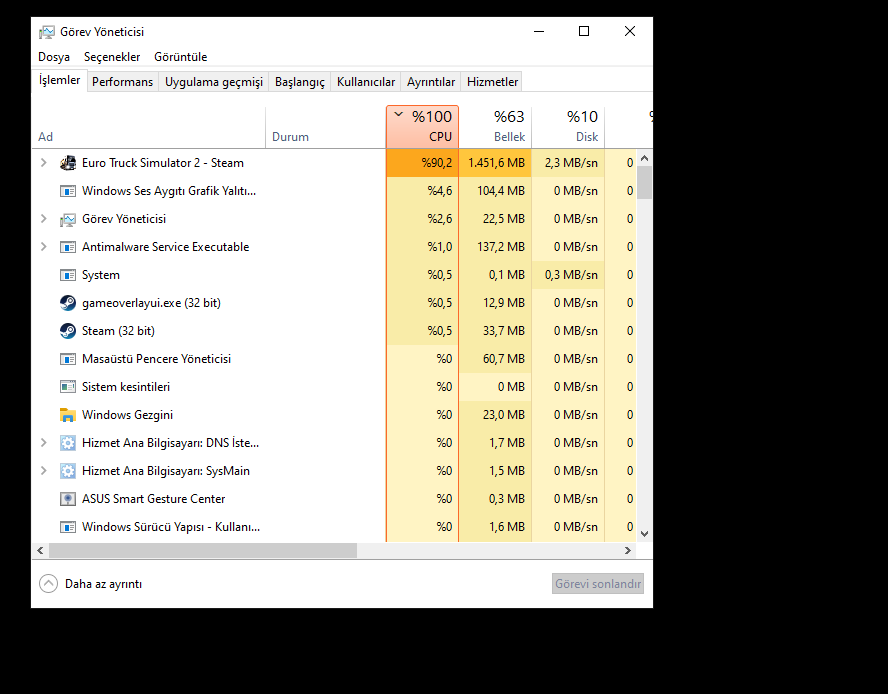888x694 pixels.
Task: Expand the Hizmet Ana Bilgisayarı: SysMain group
Action: tap(44, 471)
